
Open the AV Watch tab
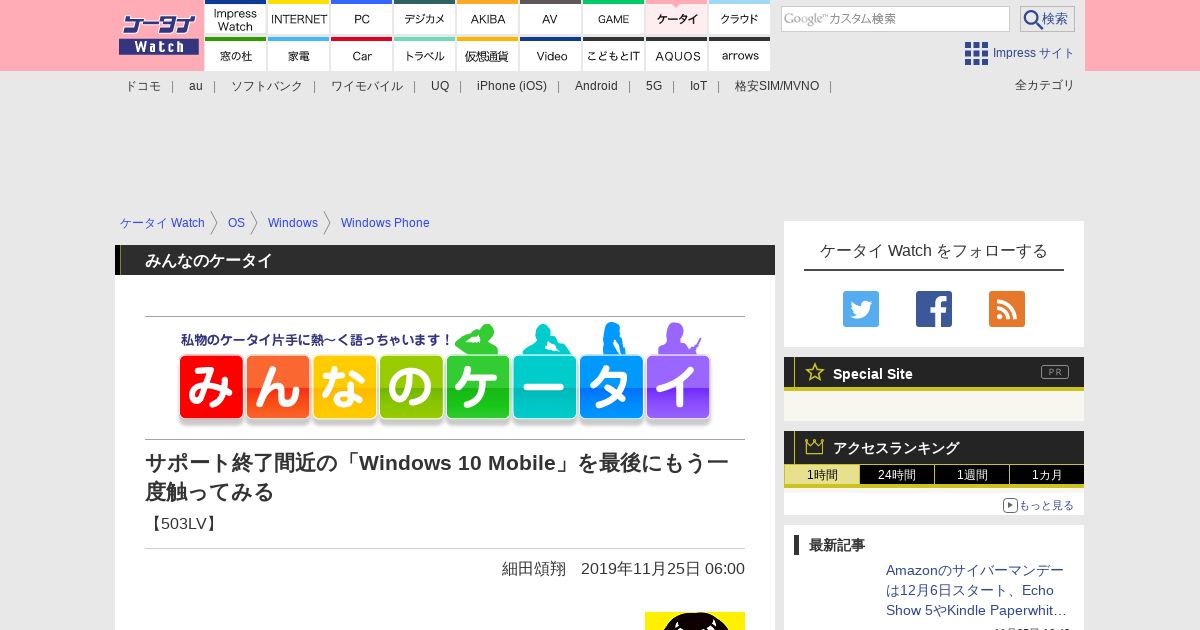click(550, 19)
